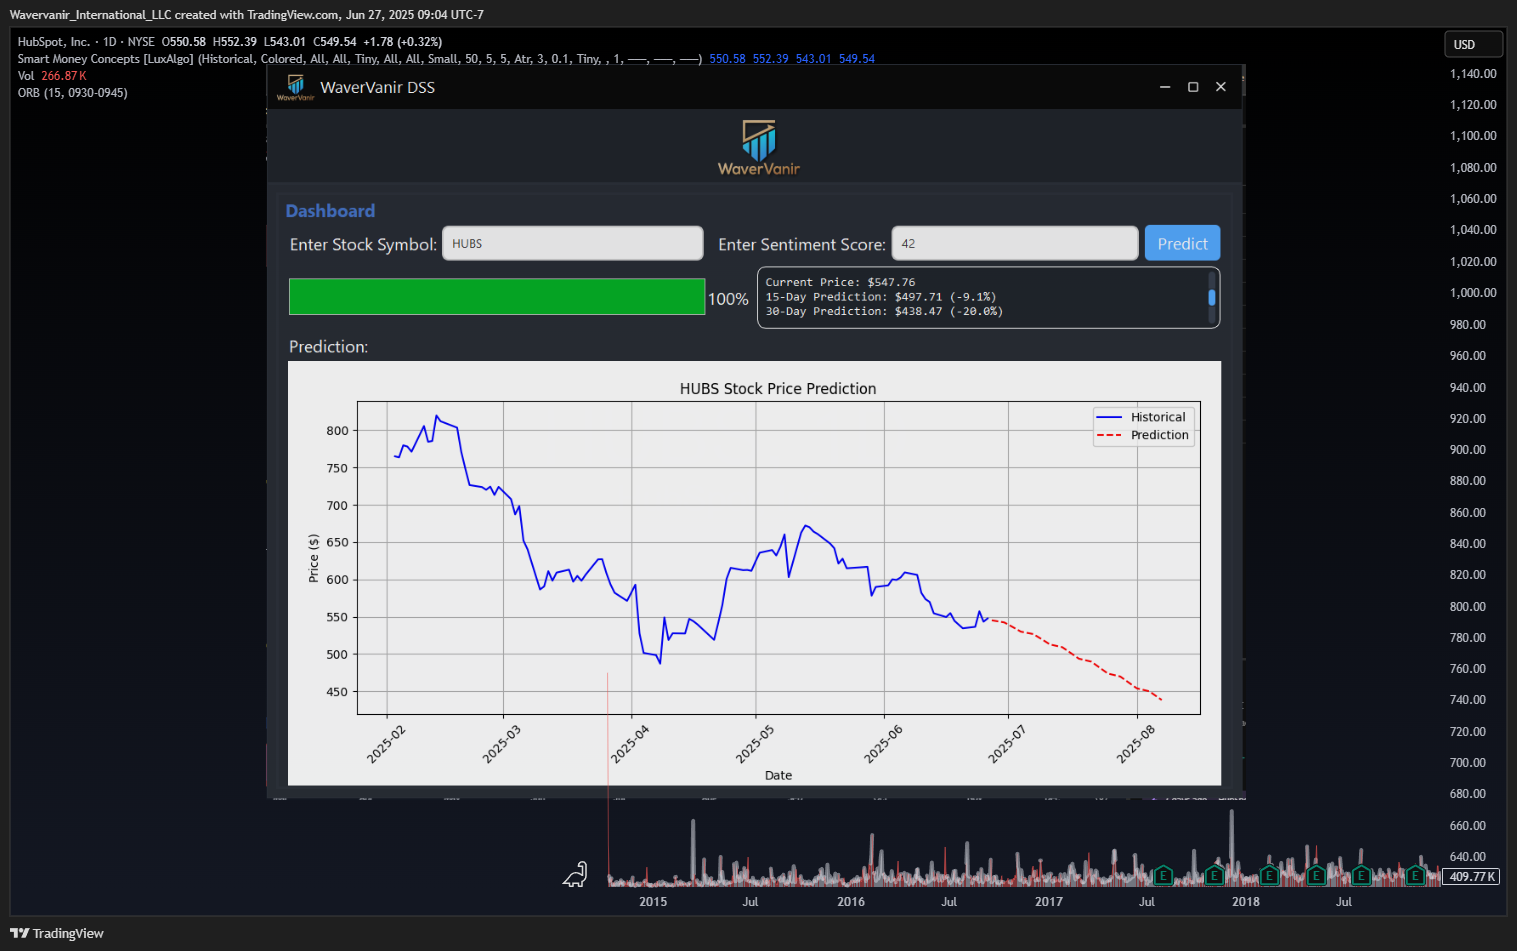1517x951 pixels.
Task: Close the WaverVanir DSS window
Action: pyautogui.click(x=1221, y=87)
